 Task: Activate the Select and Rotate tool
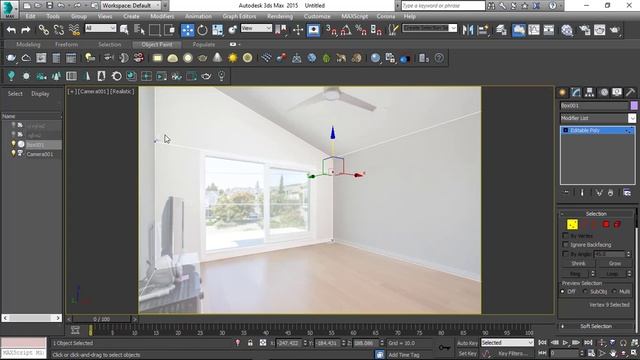point(202,30)
